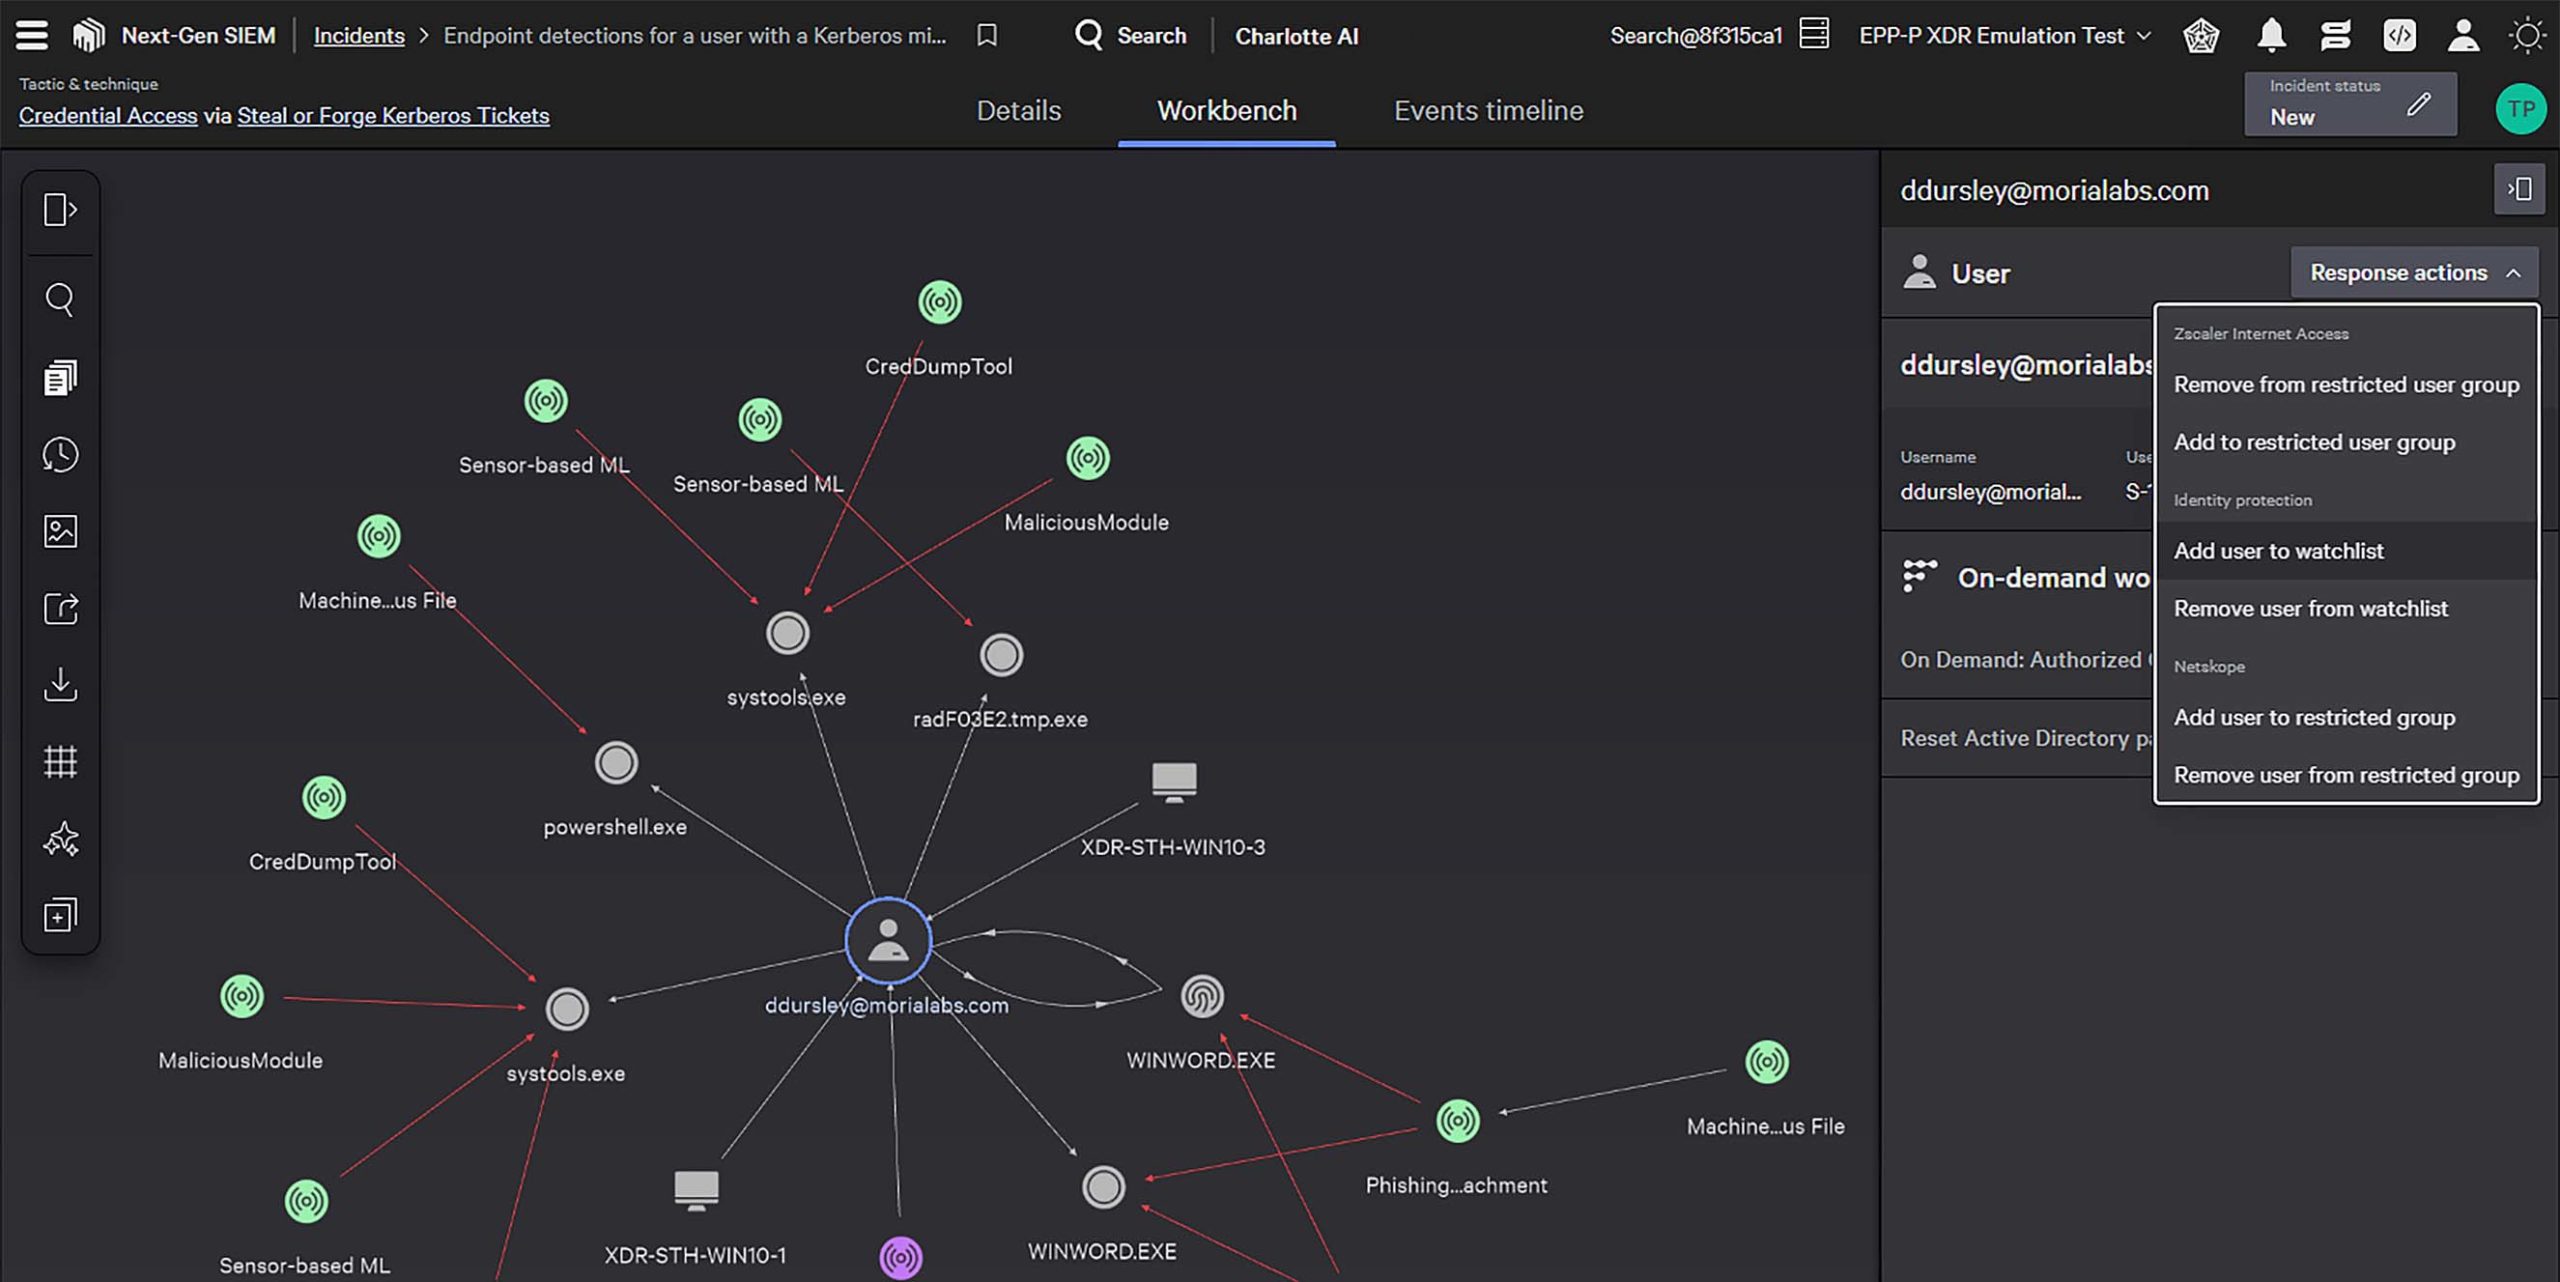Click the grid layout icon in sidebar
The width and height of the screenshot is (2560, 1282).
(60, 762)
